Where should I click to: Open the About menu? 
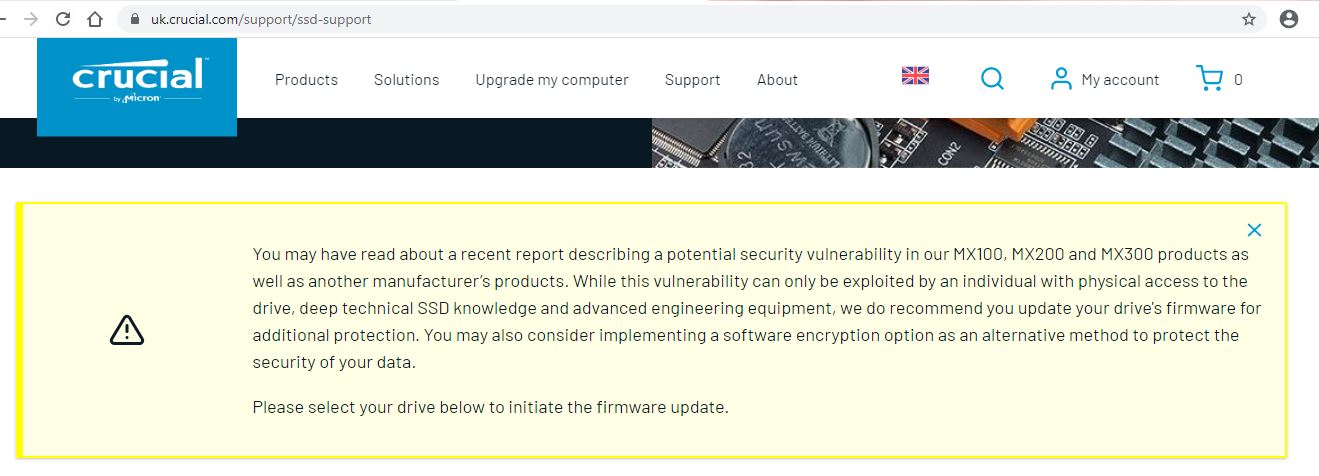(x=777, y=80)
